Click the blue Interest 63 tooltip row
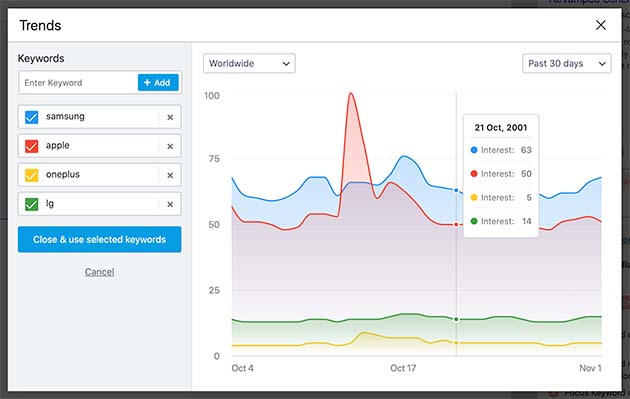 point(501,150)
